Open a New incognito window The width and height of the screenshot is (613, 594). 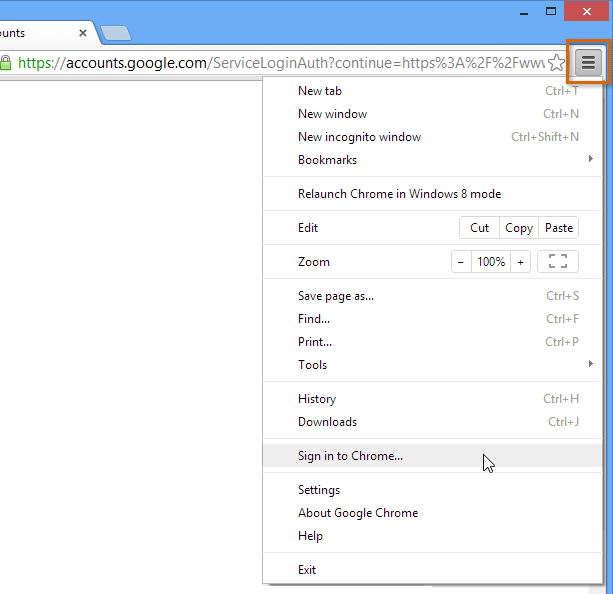point(432,137)
